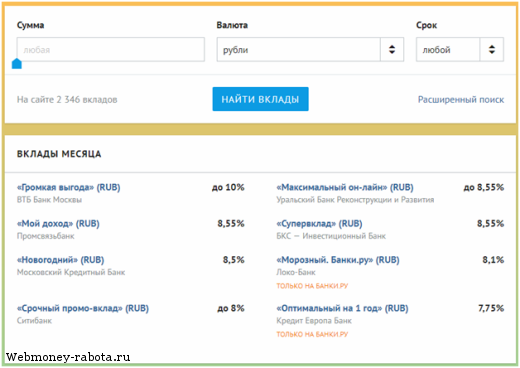
Task: Click the НАЙТИ ВКЛАДЫ button
Action: click(260, 99)
